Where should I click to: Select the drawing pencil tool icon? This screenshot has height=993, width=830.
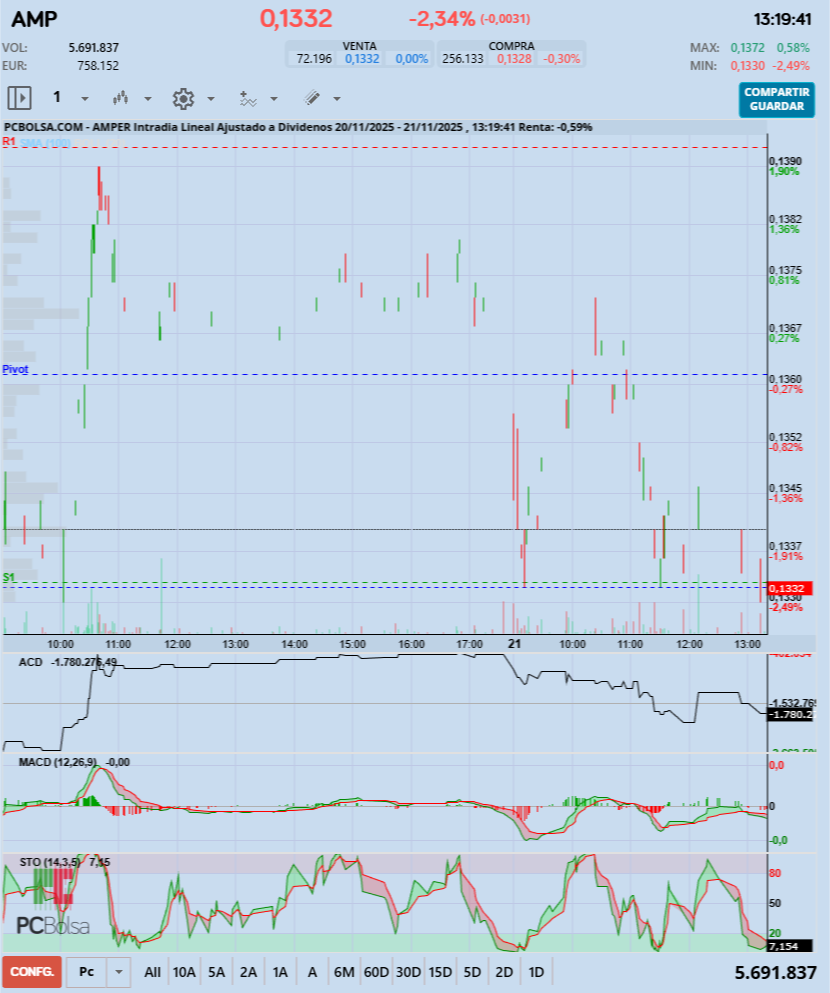[311, 98]
